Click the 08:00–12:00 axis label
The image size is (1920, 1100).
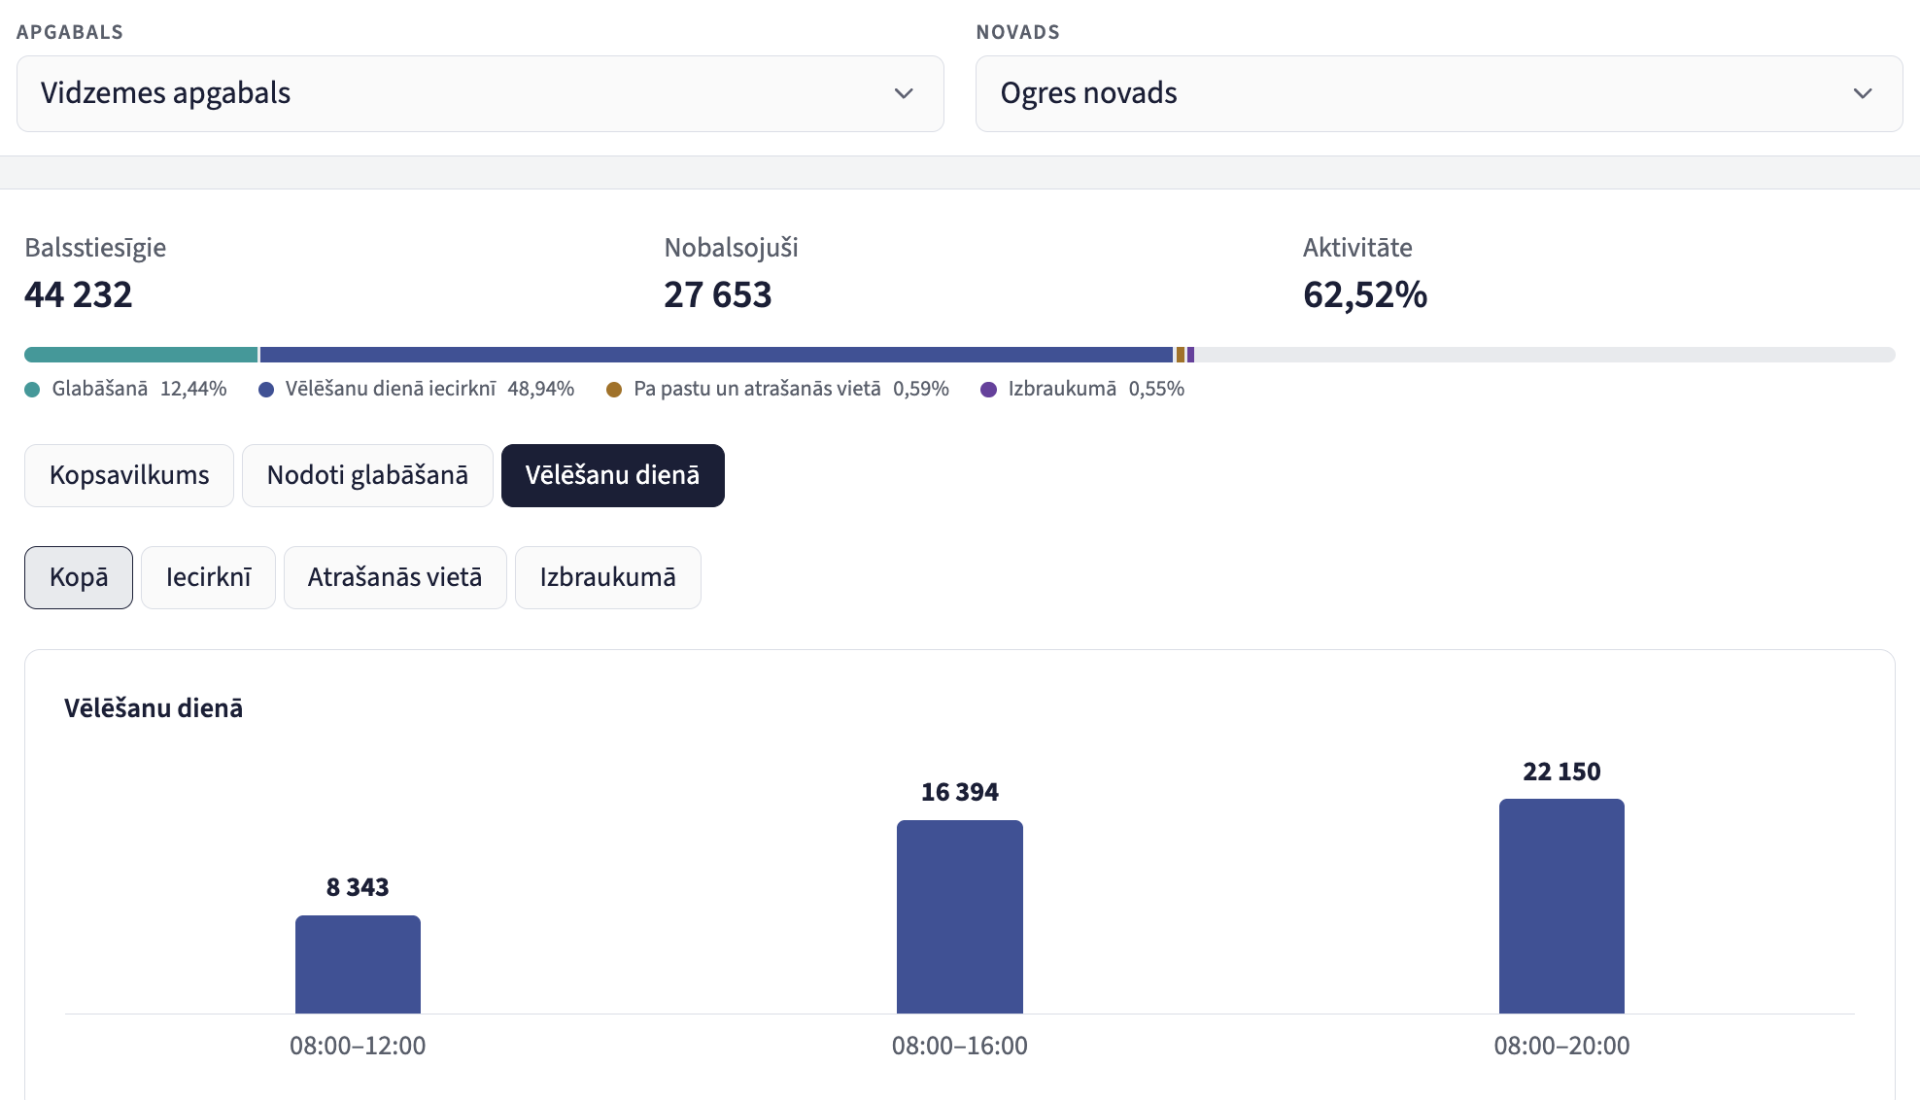[x=358, y=1046]
